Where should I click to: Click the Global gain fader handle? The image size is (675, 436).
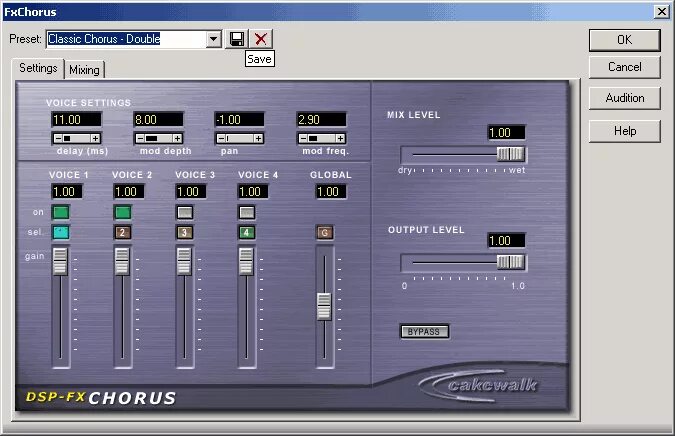click(324, 306)
